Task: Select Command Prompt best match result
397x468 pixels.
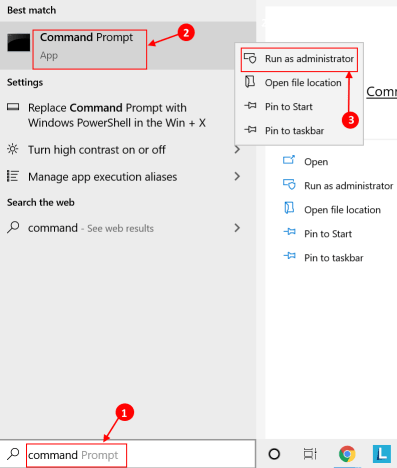Action: 128,46
